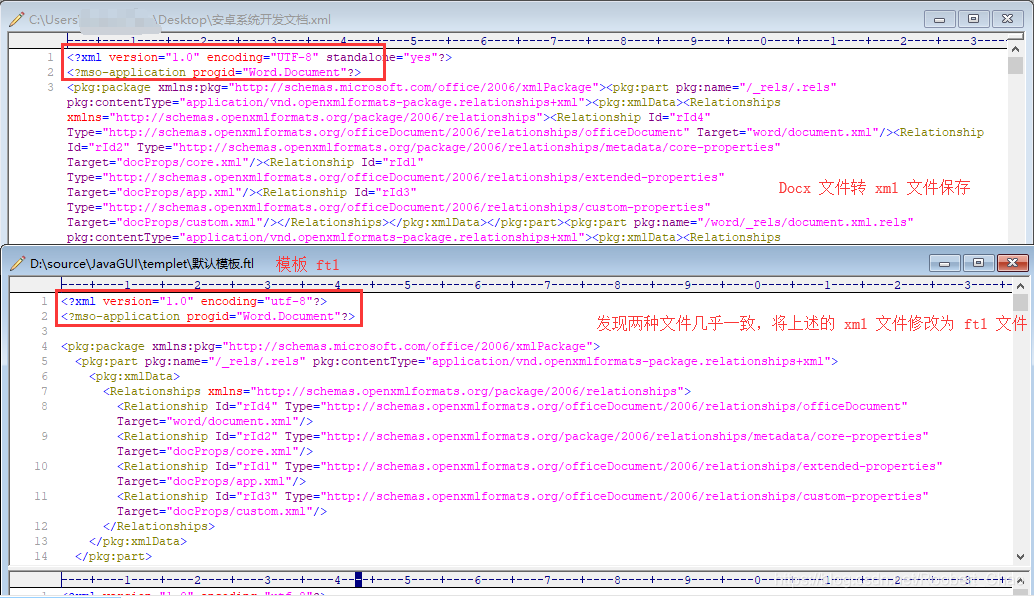Restore the 默认模板.ftl window size

pos(978,263)
